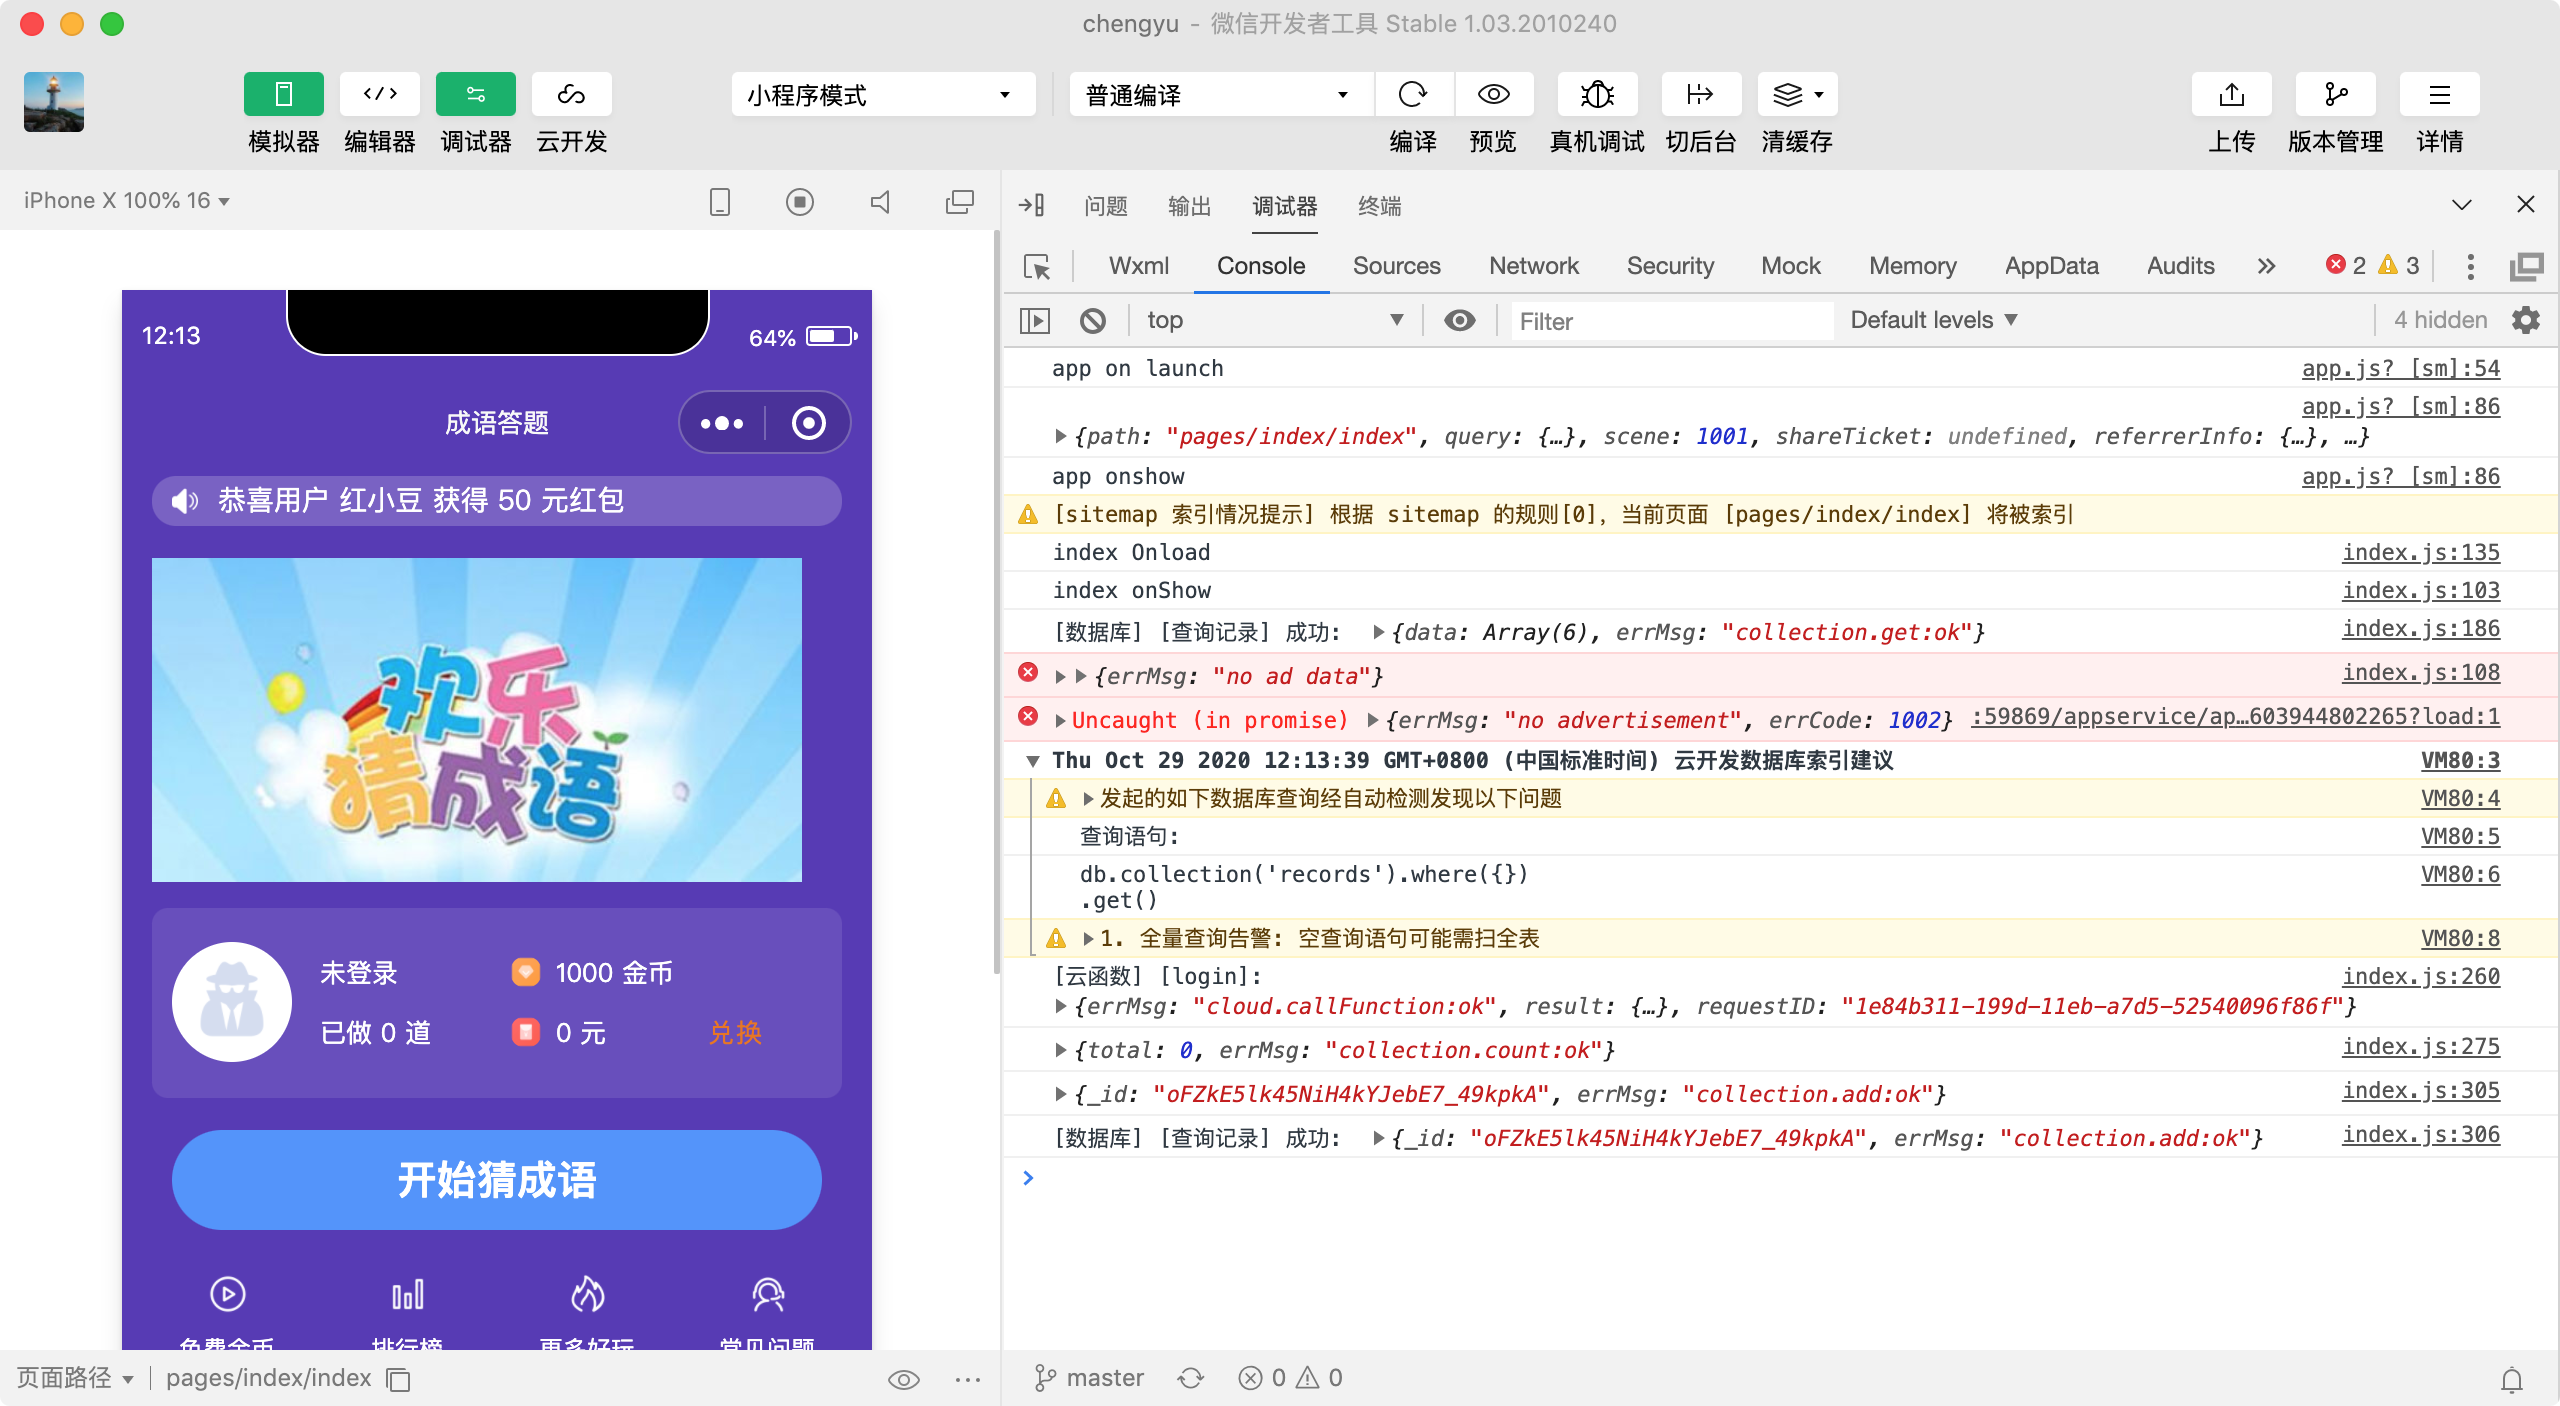
Task: Clear console with the block icon
Action: [x=1093, y=320]
